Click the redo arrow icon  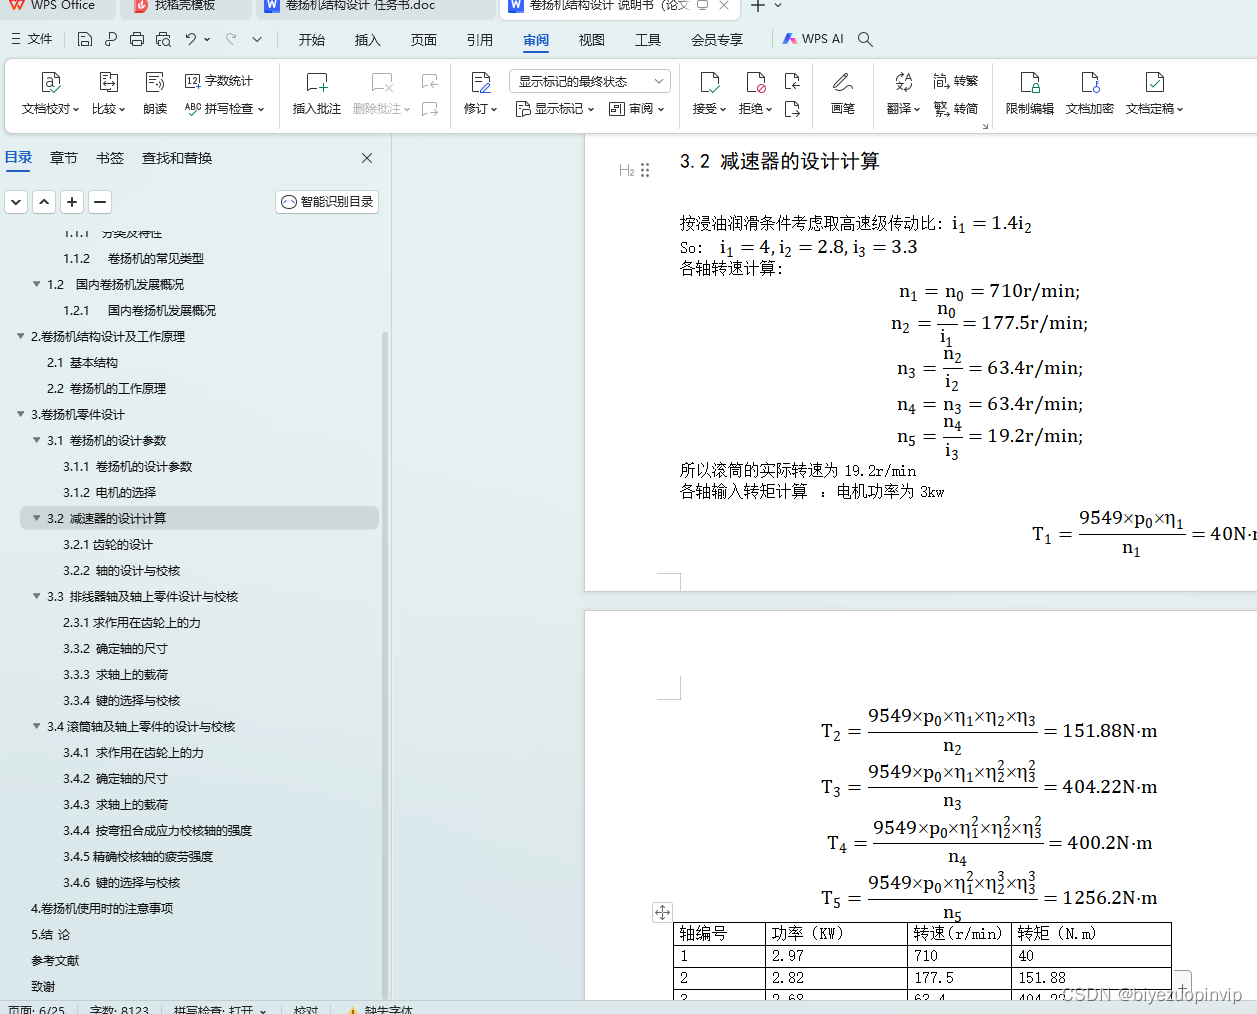click(x=231, y=39)
